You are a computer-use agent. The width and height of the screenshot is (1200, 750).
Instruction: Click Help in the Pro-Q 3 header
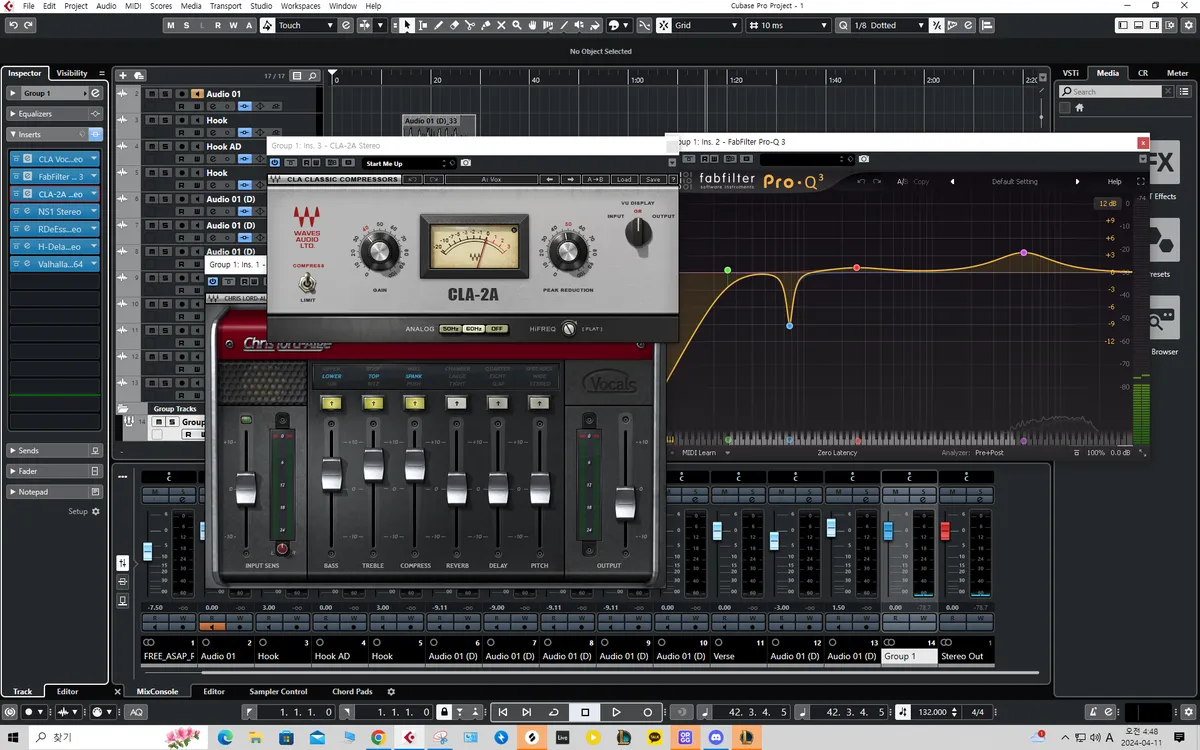click(1114, 182)
